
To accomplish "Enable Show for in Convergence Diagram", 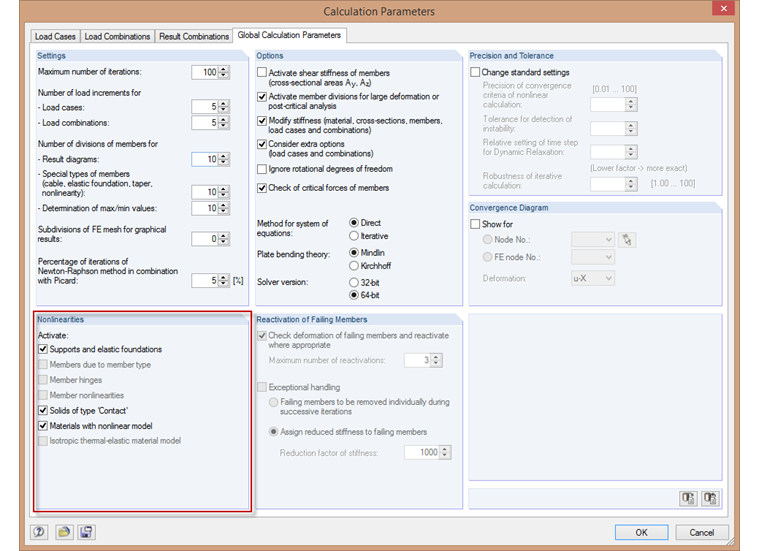I will coord(475,224).
